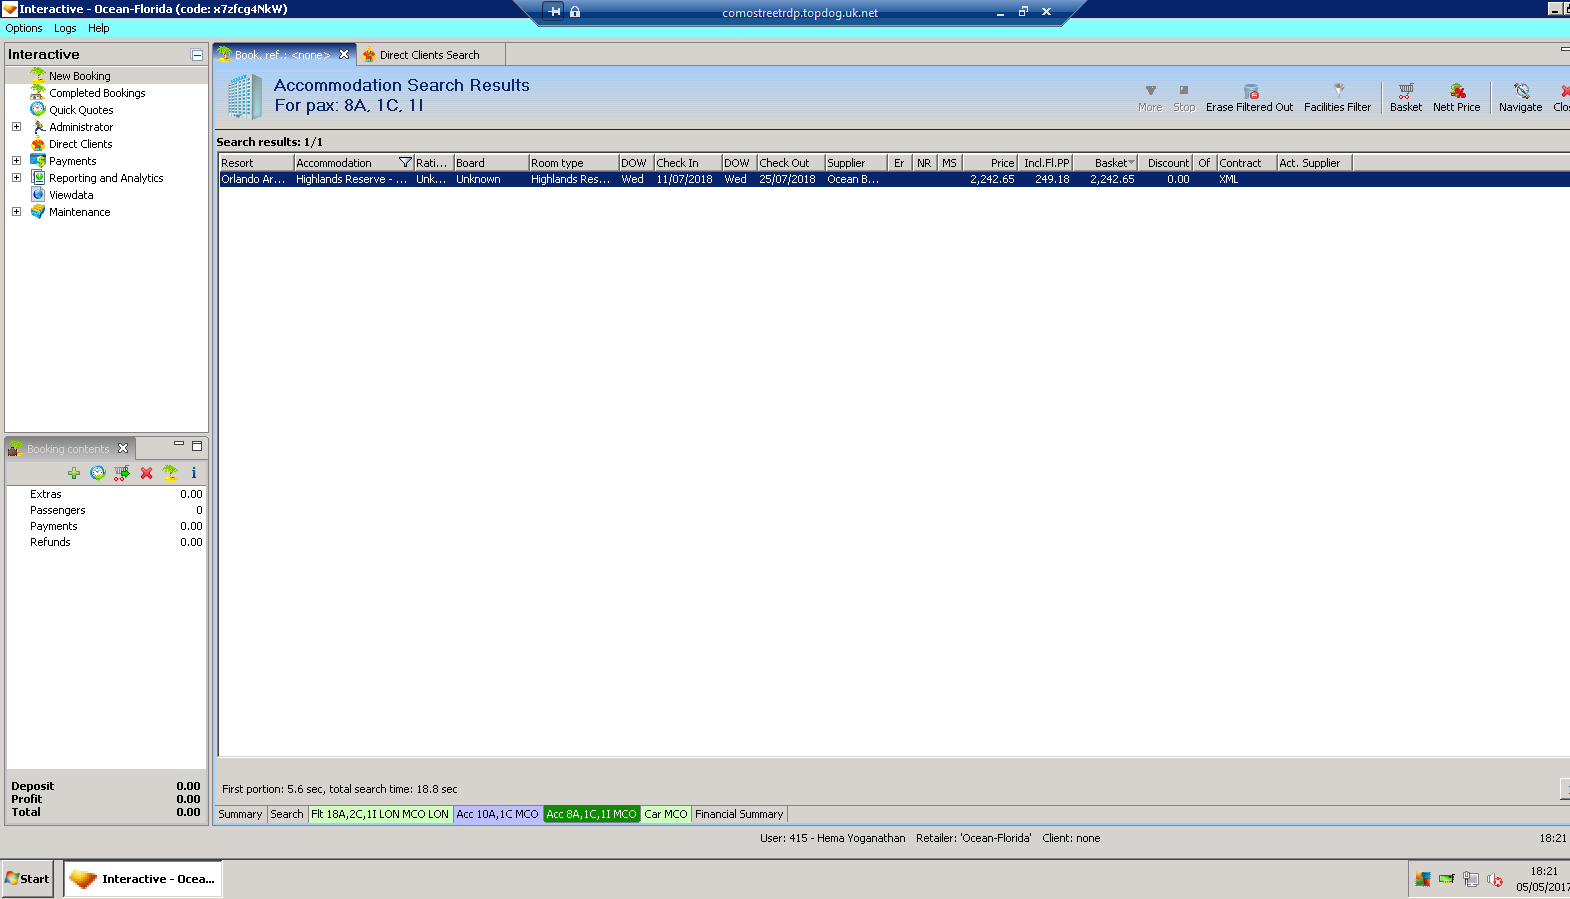
Task: Click the network connection tray icon
Action: pos(1470,879)
